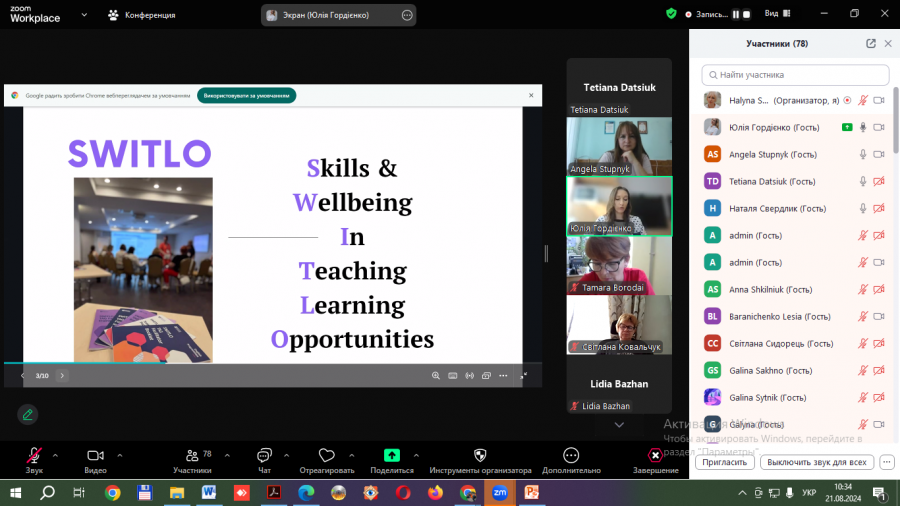Viewport: 900px width, 506px height.
Task: Click Юлія Гордієнко screen share indicator
Action: coord(847,127)
